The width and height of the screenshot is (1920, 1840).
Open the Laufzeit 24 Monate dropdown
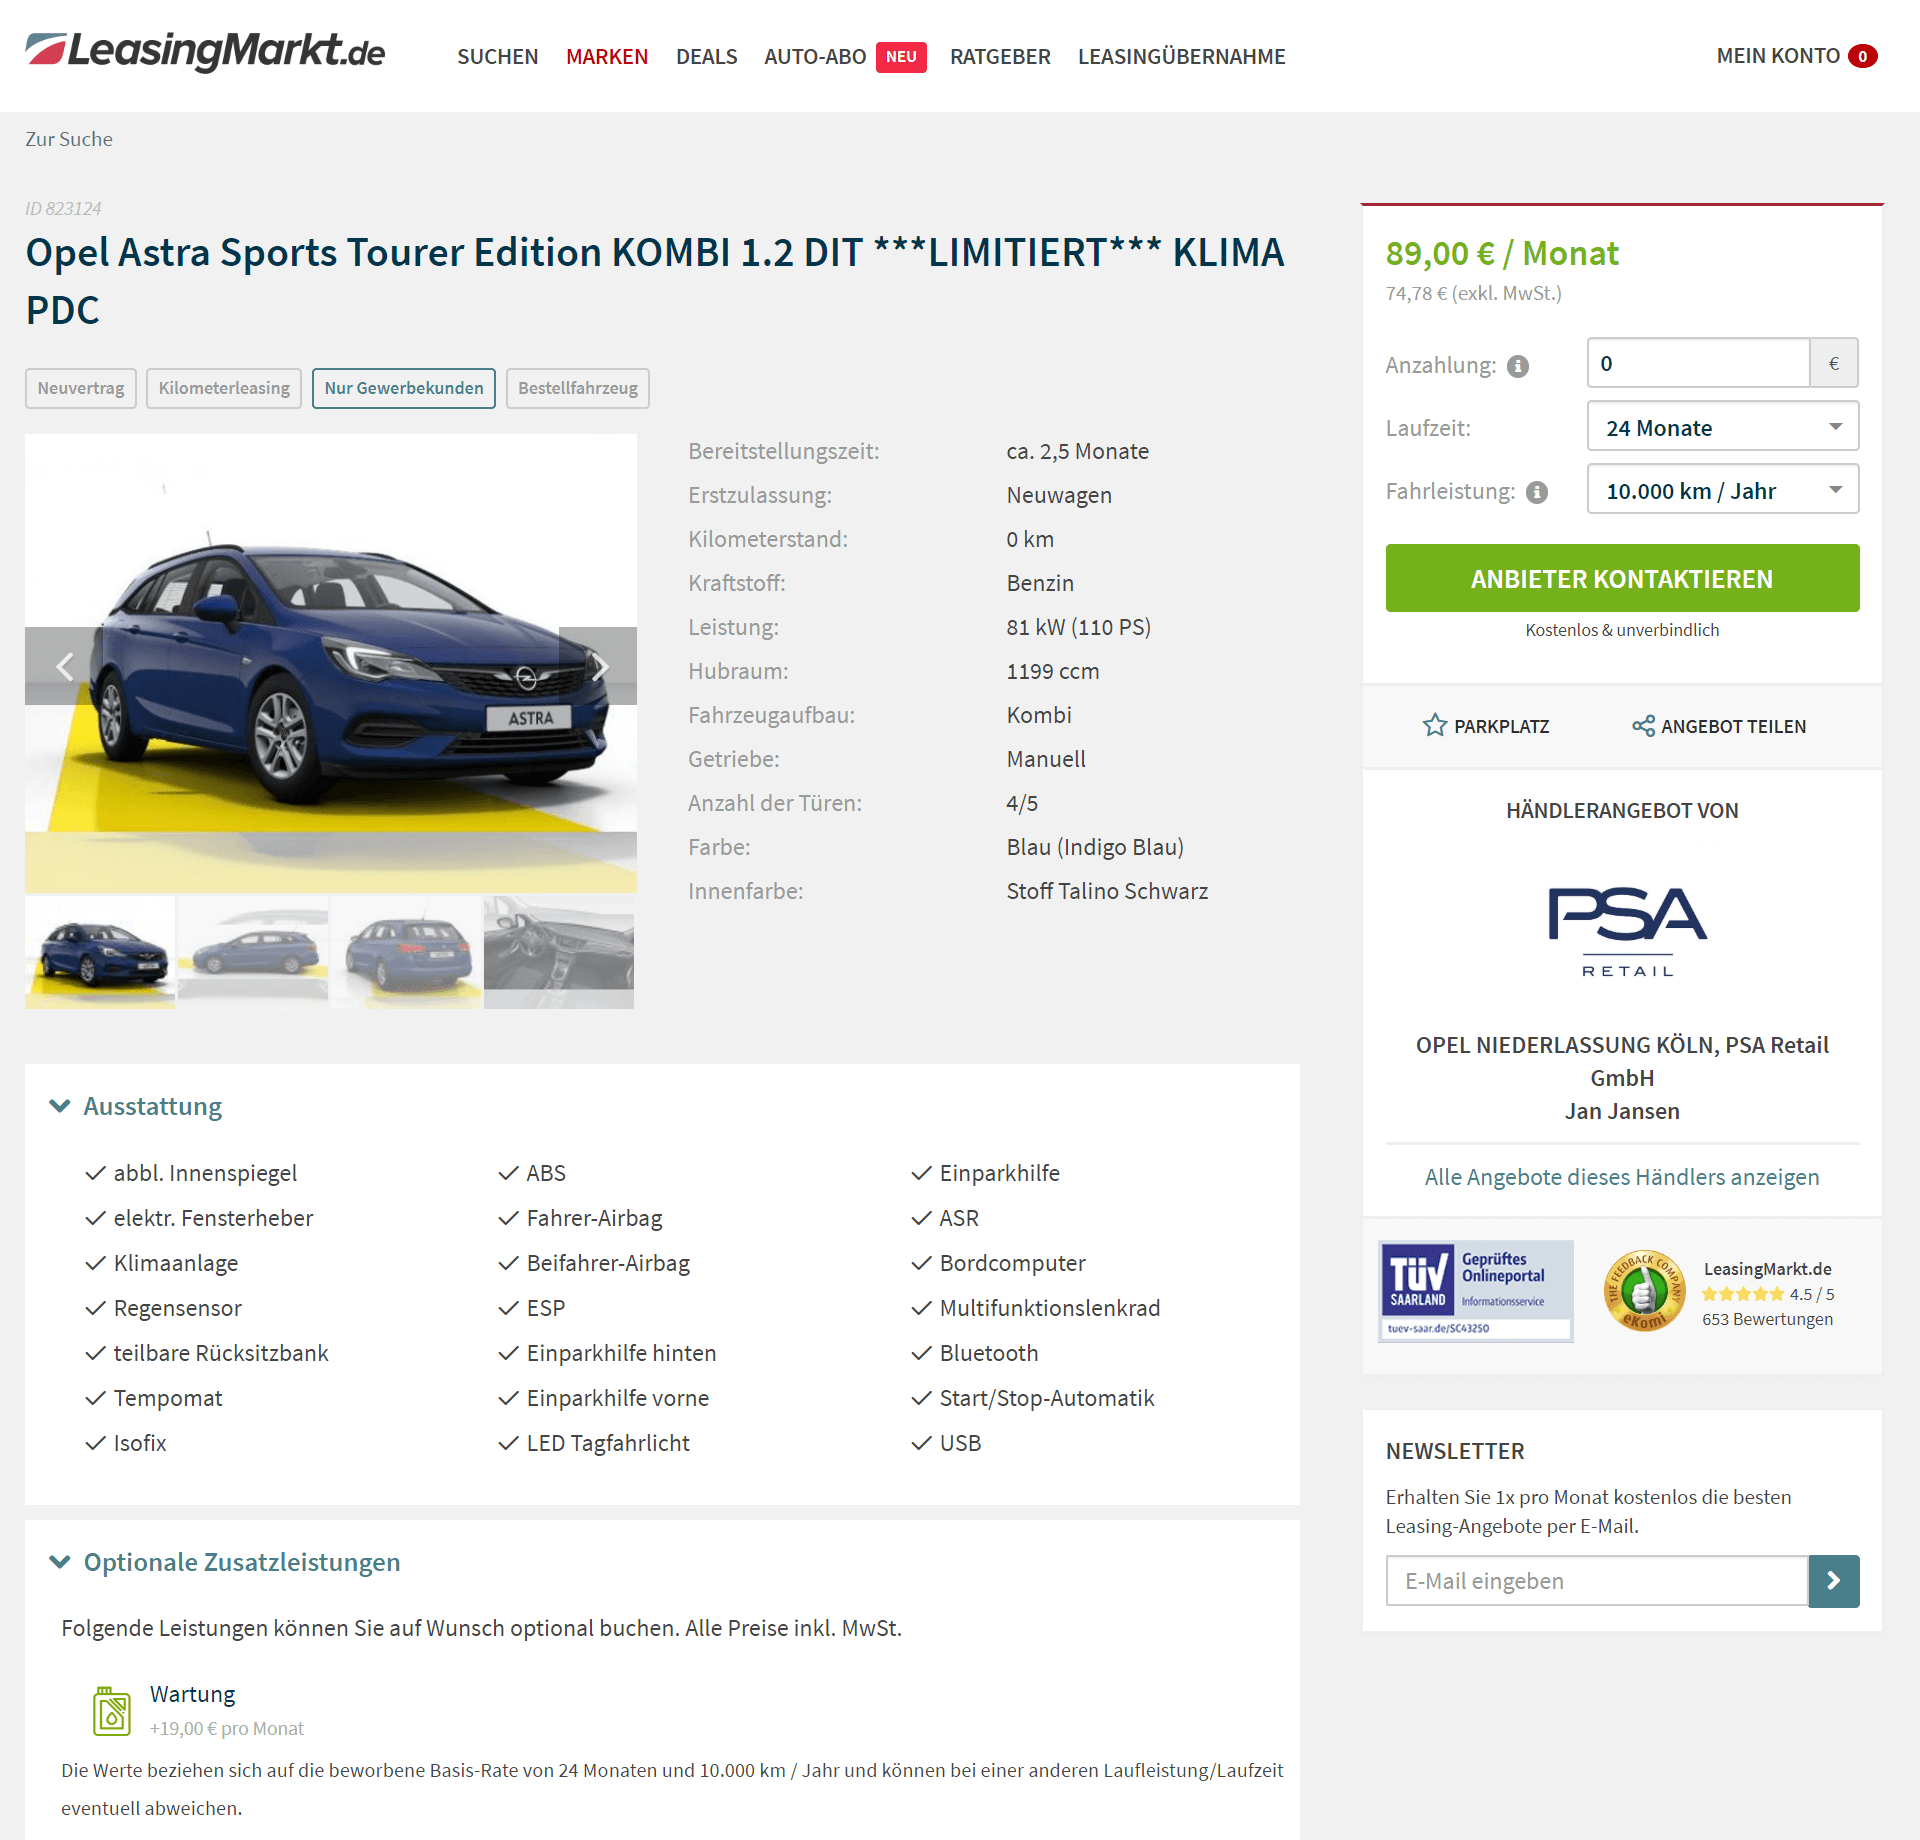[x=1723, y=427]
